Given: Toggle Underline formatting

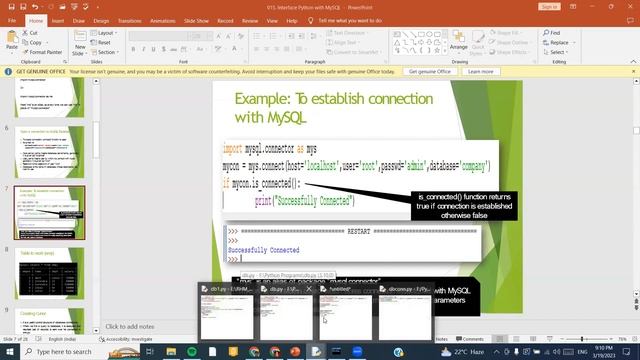Looking at the screenshot, I should (153, 49).
